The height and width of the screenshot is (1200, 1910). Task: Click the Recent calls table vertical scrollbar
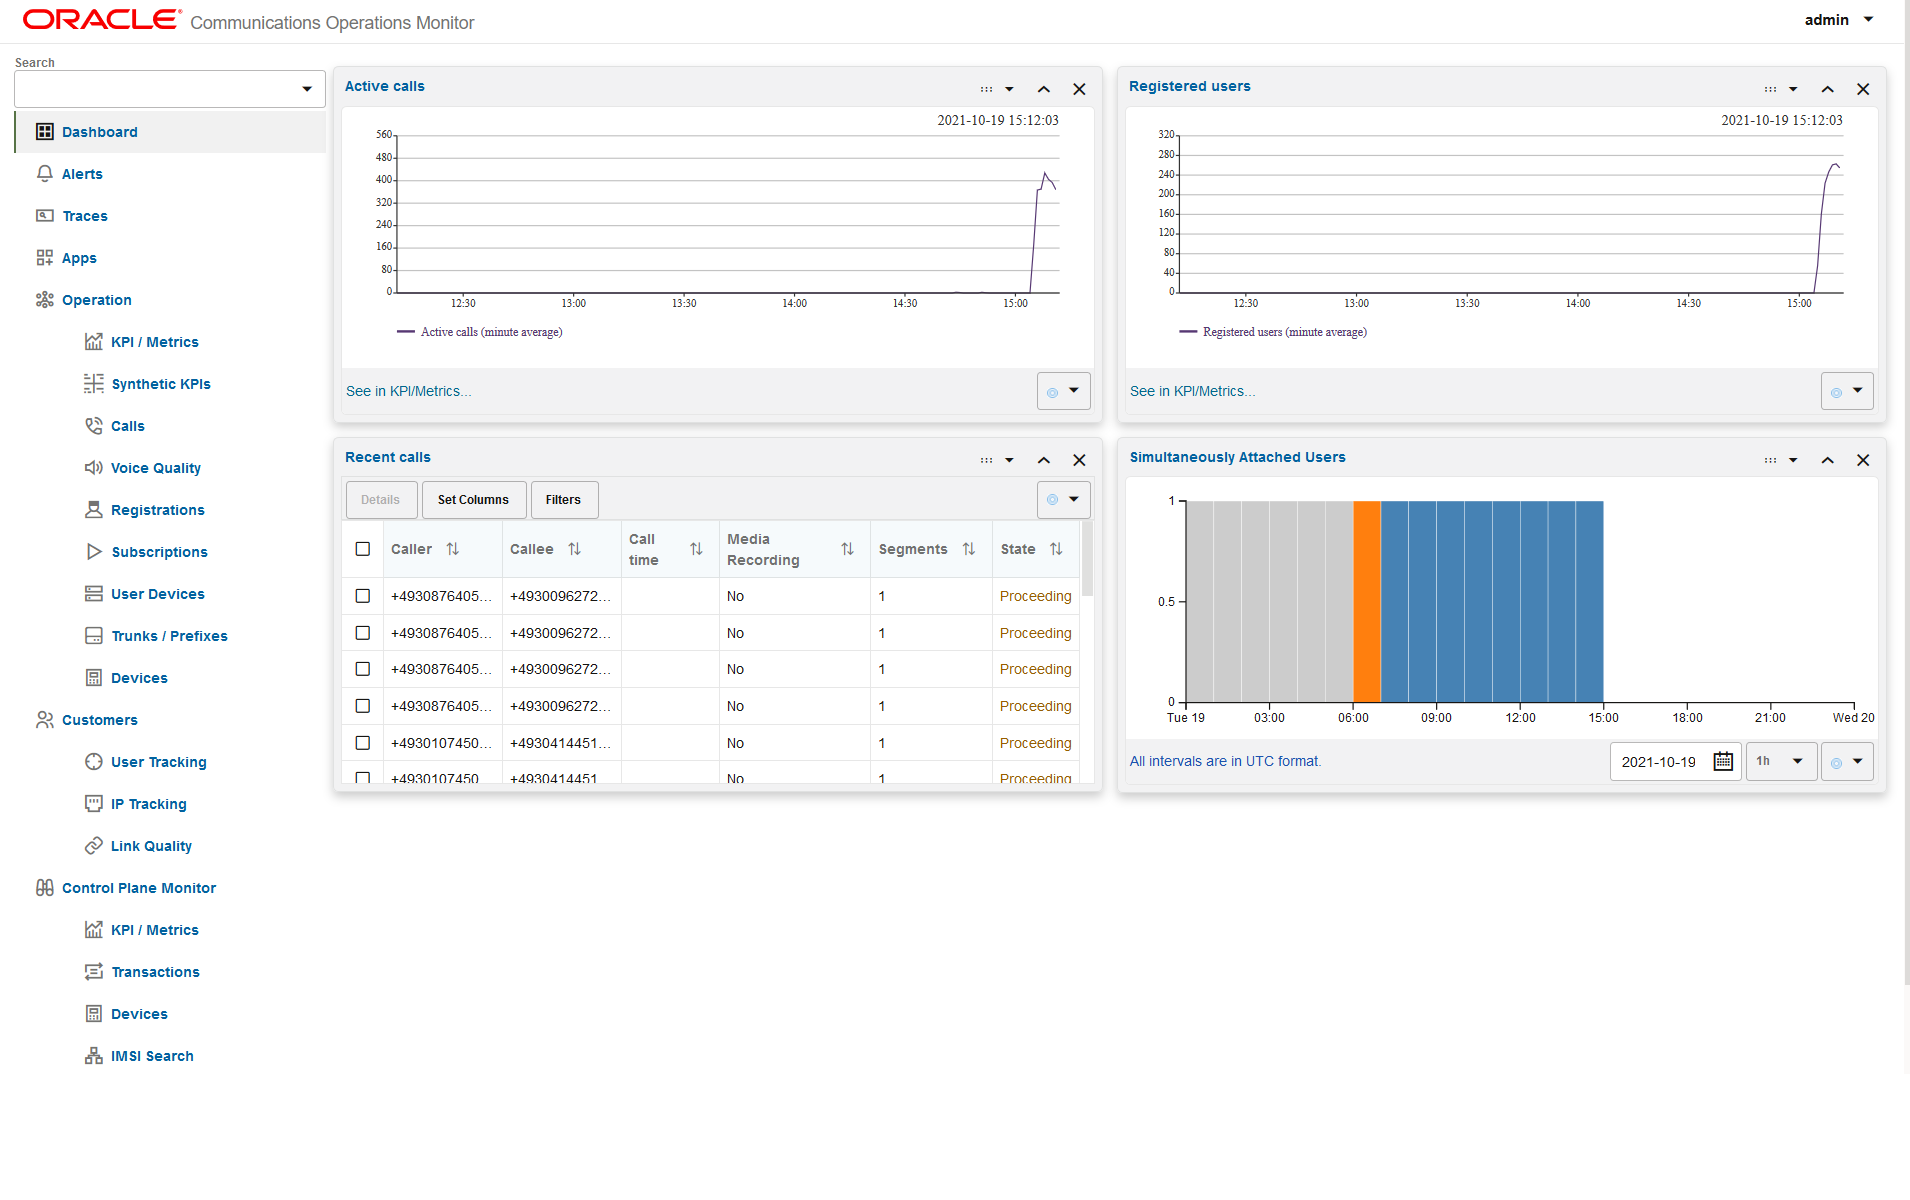pyautogui.click(x=1087, y=559)
